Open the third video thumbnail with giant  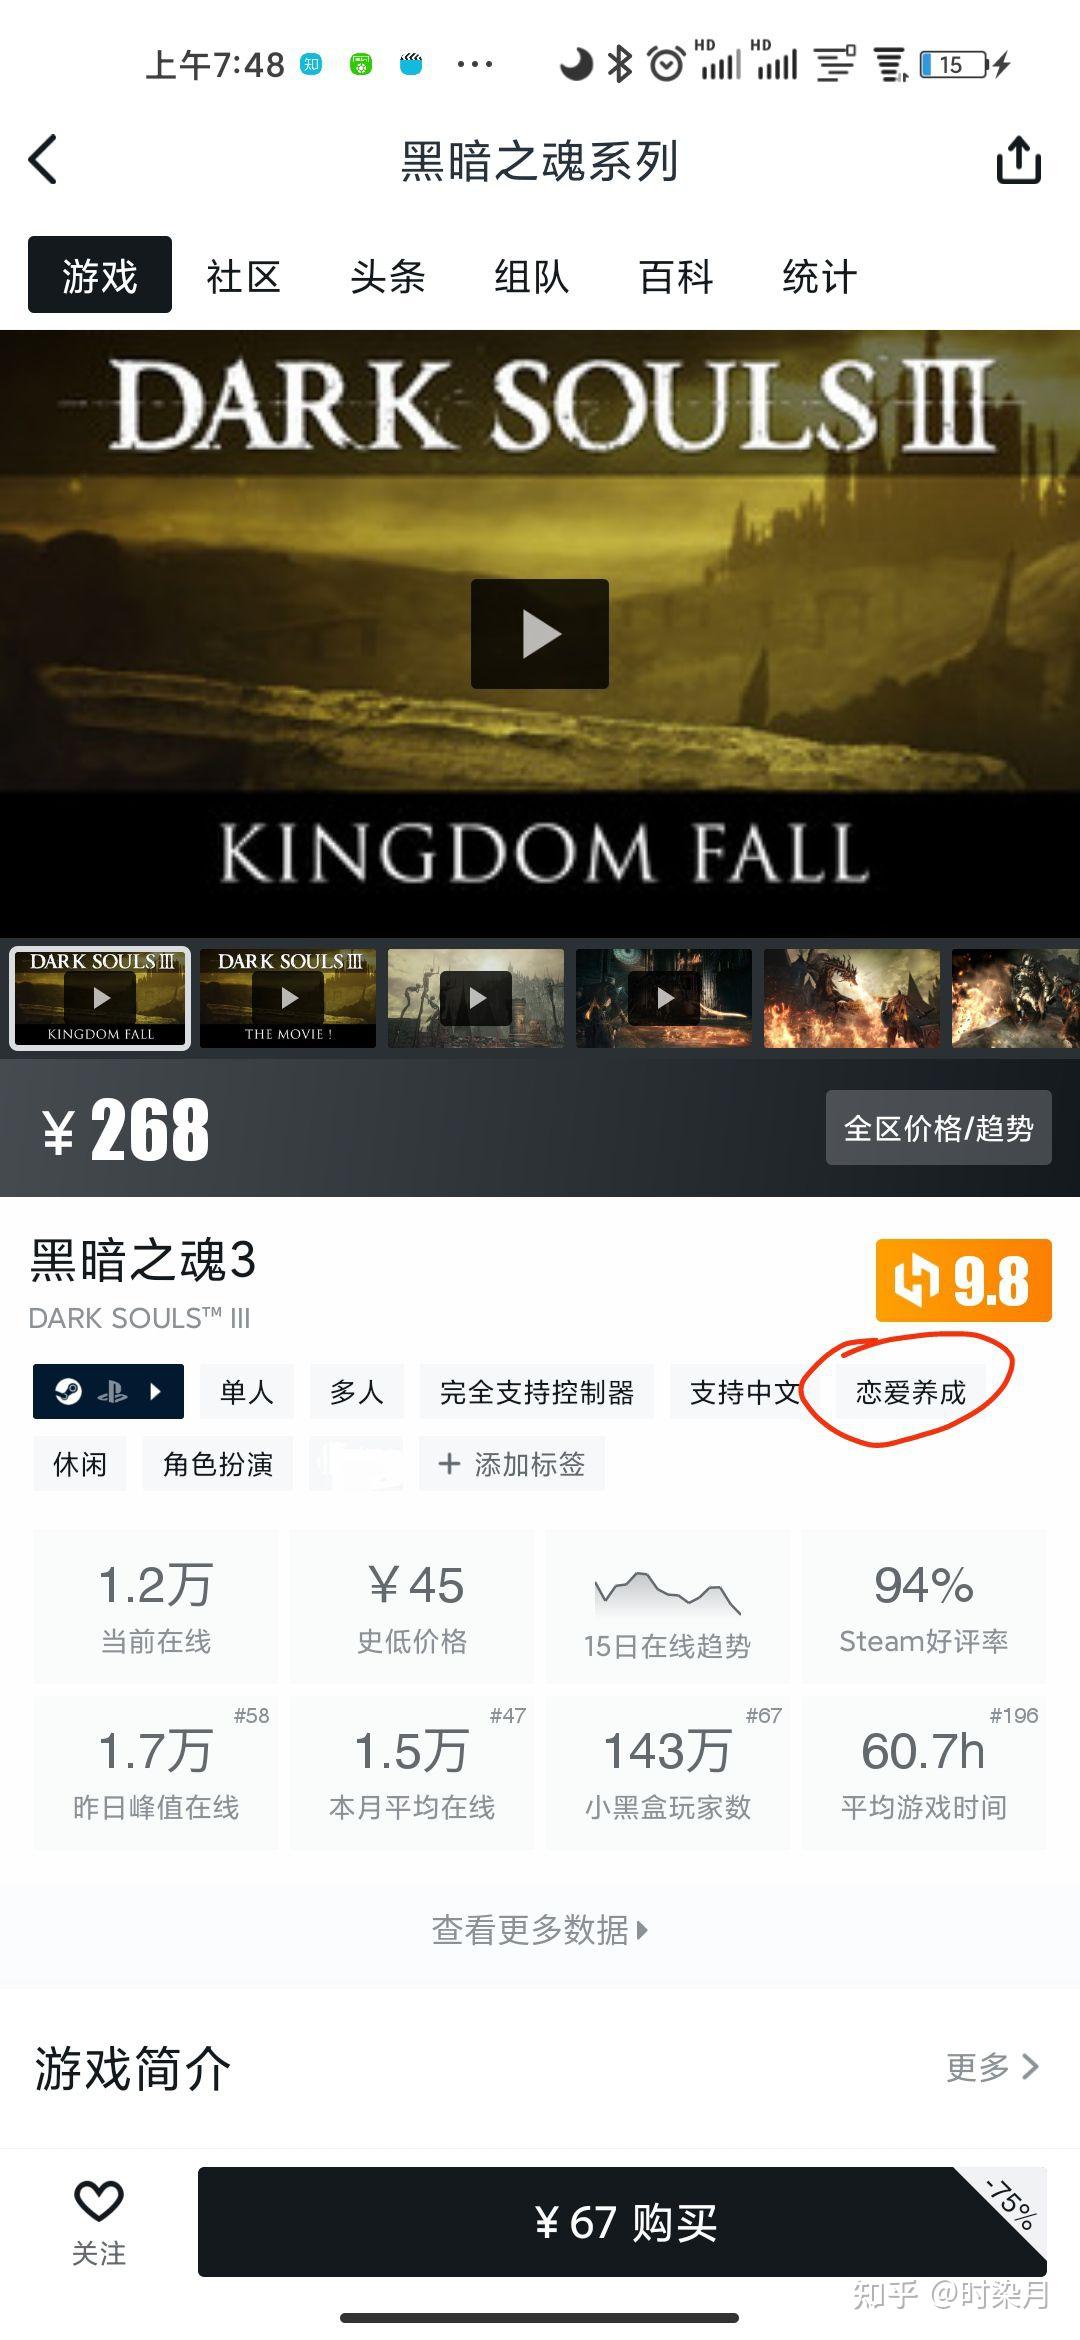(x=476, y=998)
